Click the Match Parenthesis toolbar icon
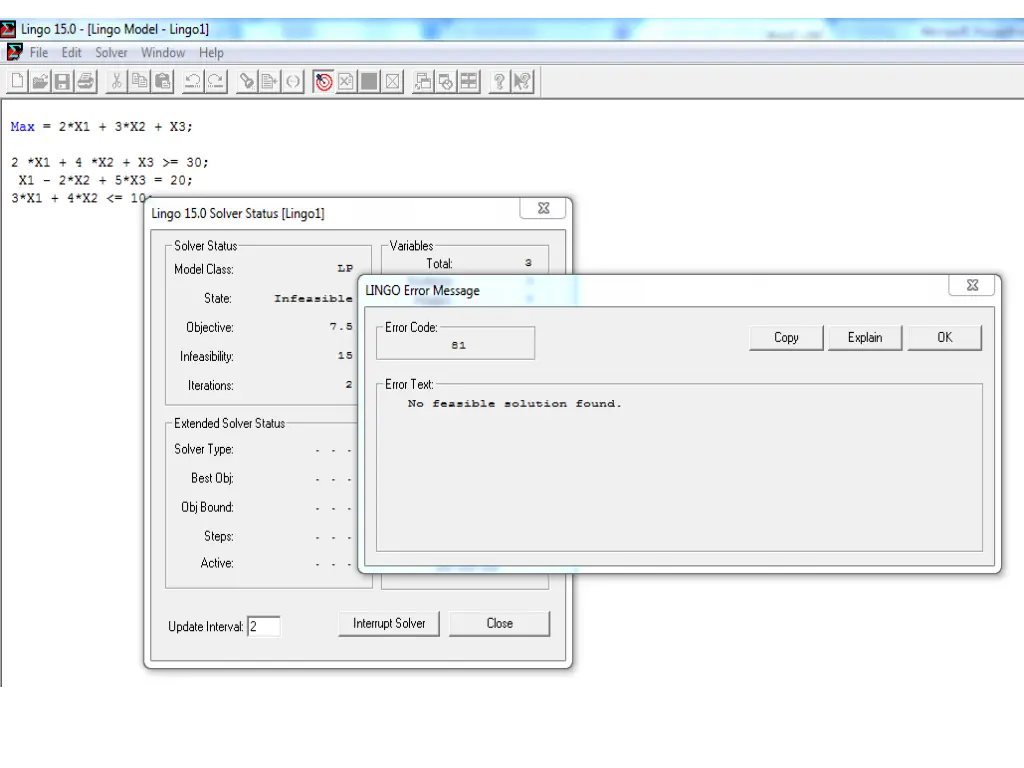 point(293,82)
